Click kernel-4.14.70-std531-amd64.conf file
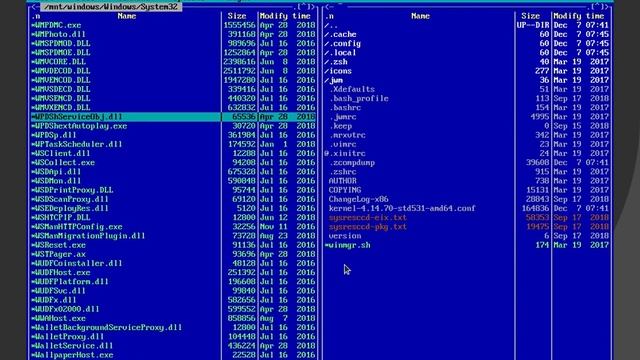Screen dimensions: 640x360 [x=467, y=209]
